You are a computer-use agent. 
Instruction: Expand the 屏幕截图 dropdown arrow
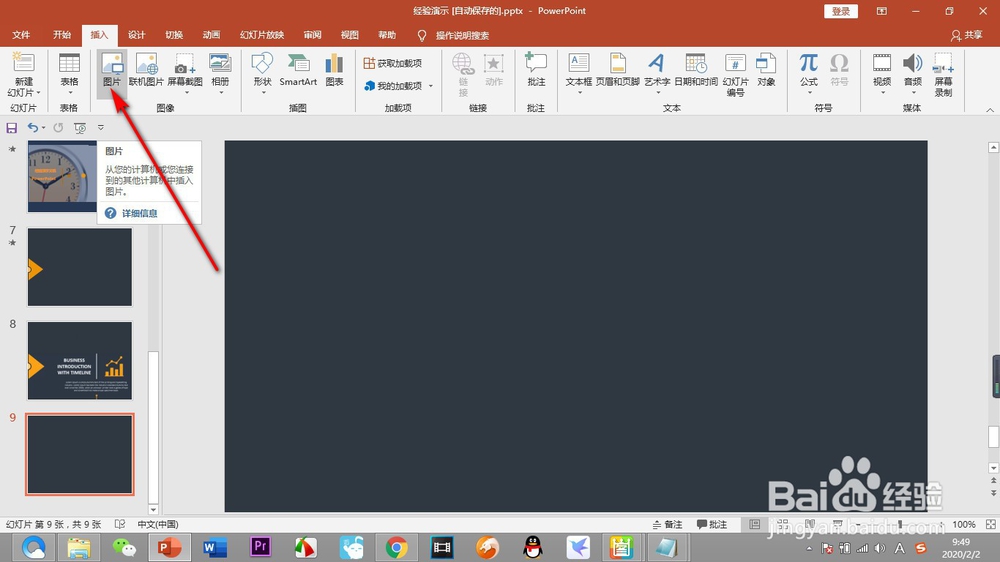click(x=186, y=93)
